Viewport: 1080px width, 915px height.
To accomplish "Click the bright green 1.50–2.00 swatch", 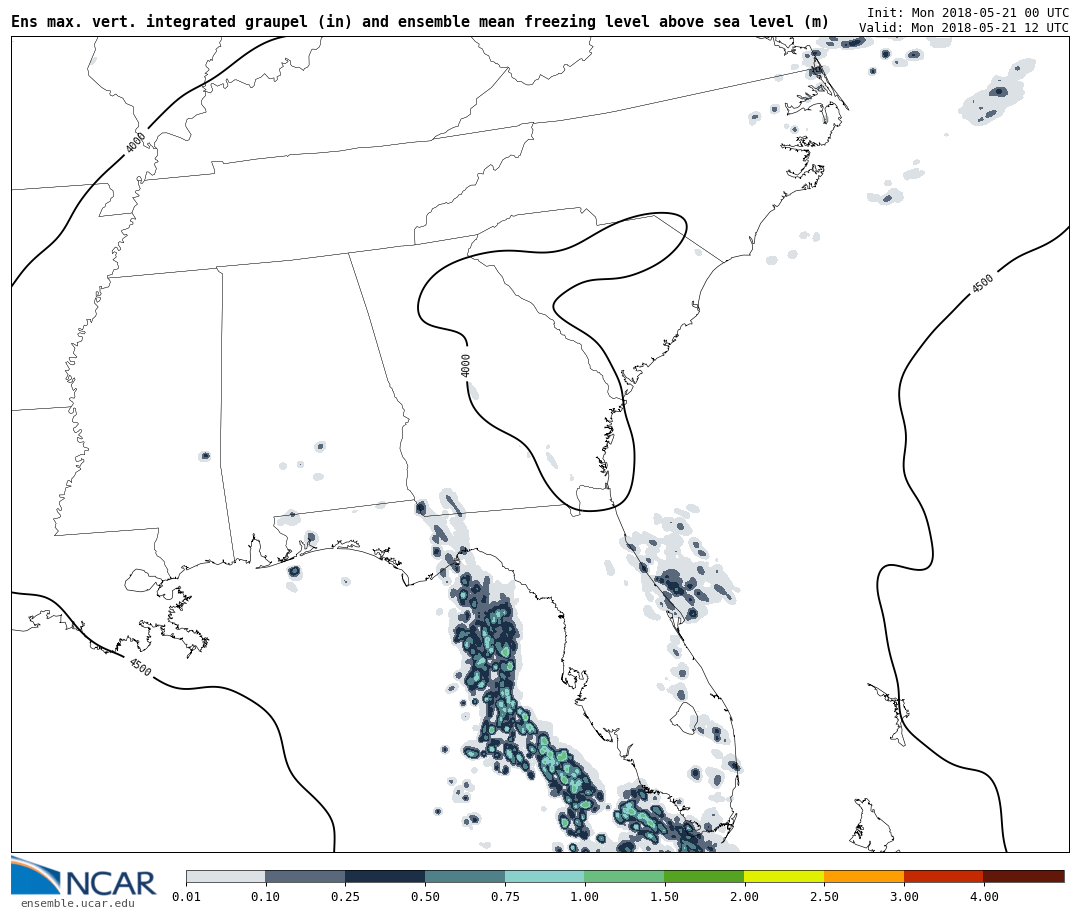I will pos(703,876).
